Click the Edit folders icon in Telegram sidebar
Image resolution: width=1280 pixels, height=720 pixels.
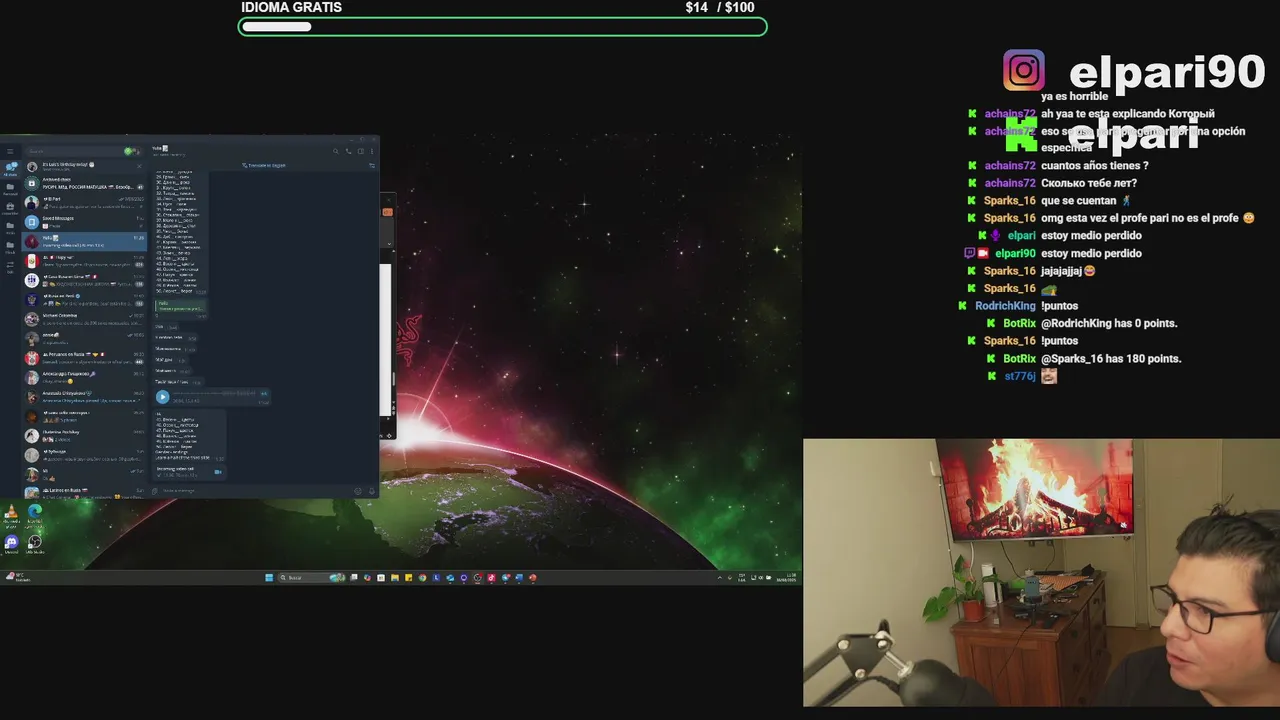[x=10, y=267]
